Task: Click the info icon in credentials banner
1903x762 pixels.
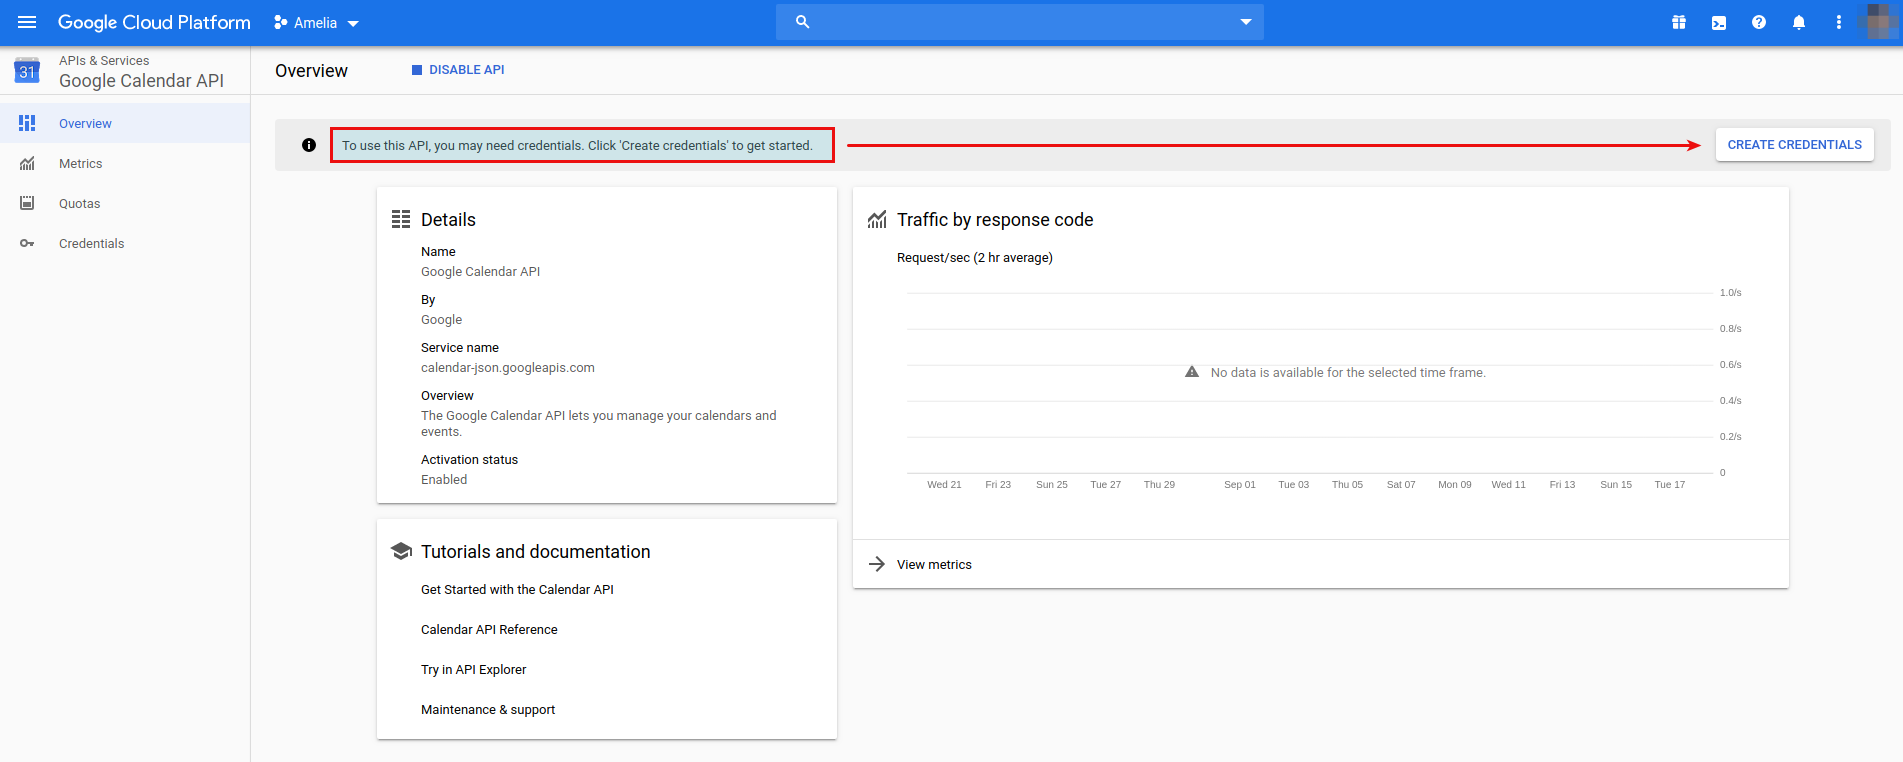Action: pos(309,145)
